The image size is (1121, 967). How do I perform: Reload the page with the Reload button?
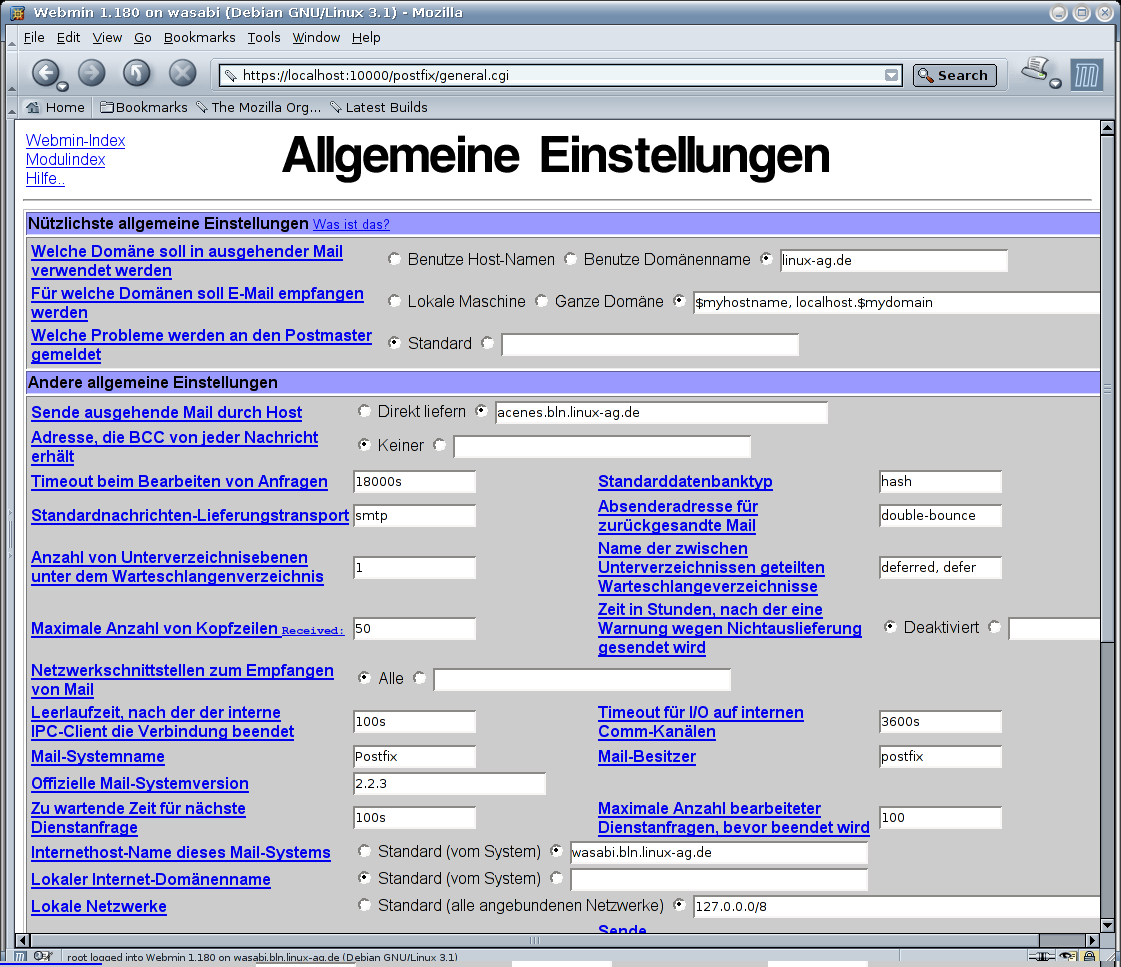point(137,72)
